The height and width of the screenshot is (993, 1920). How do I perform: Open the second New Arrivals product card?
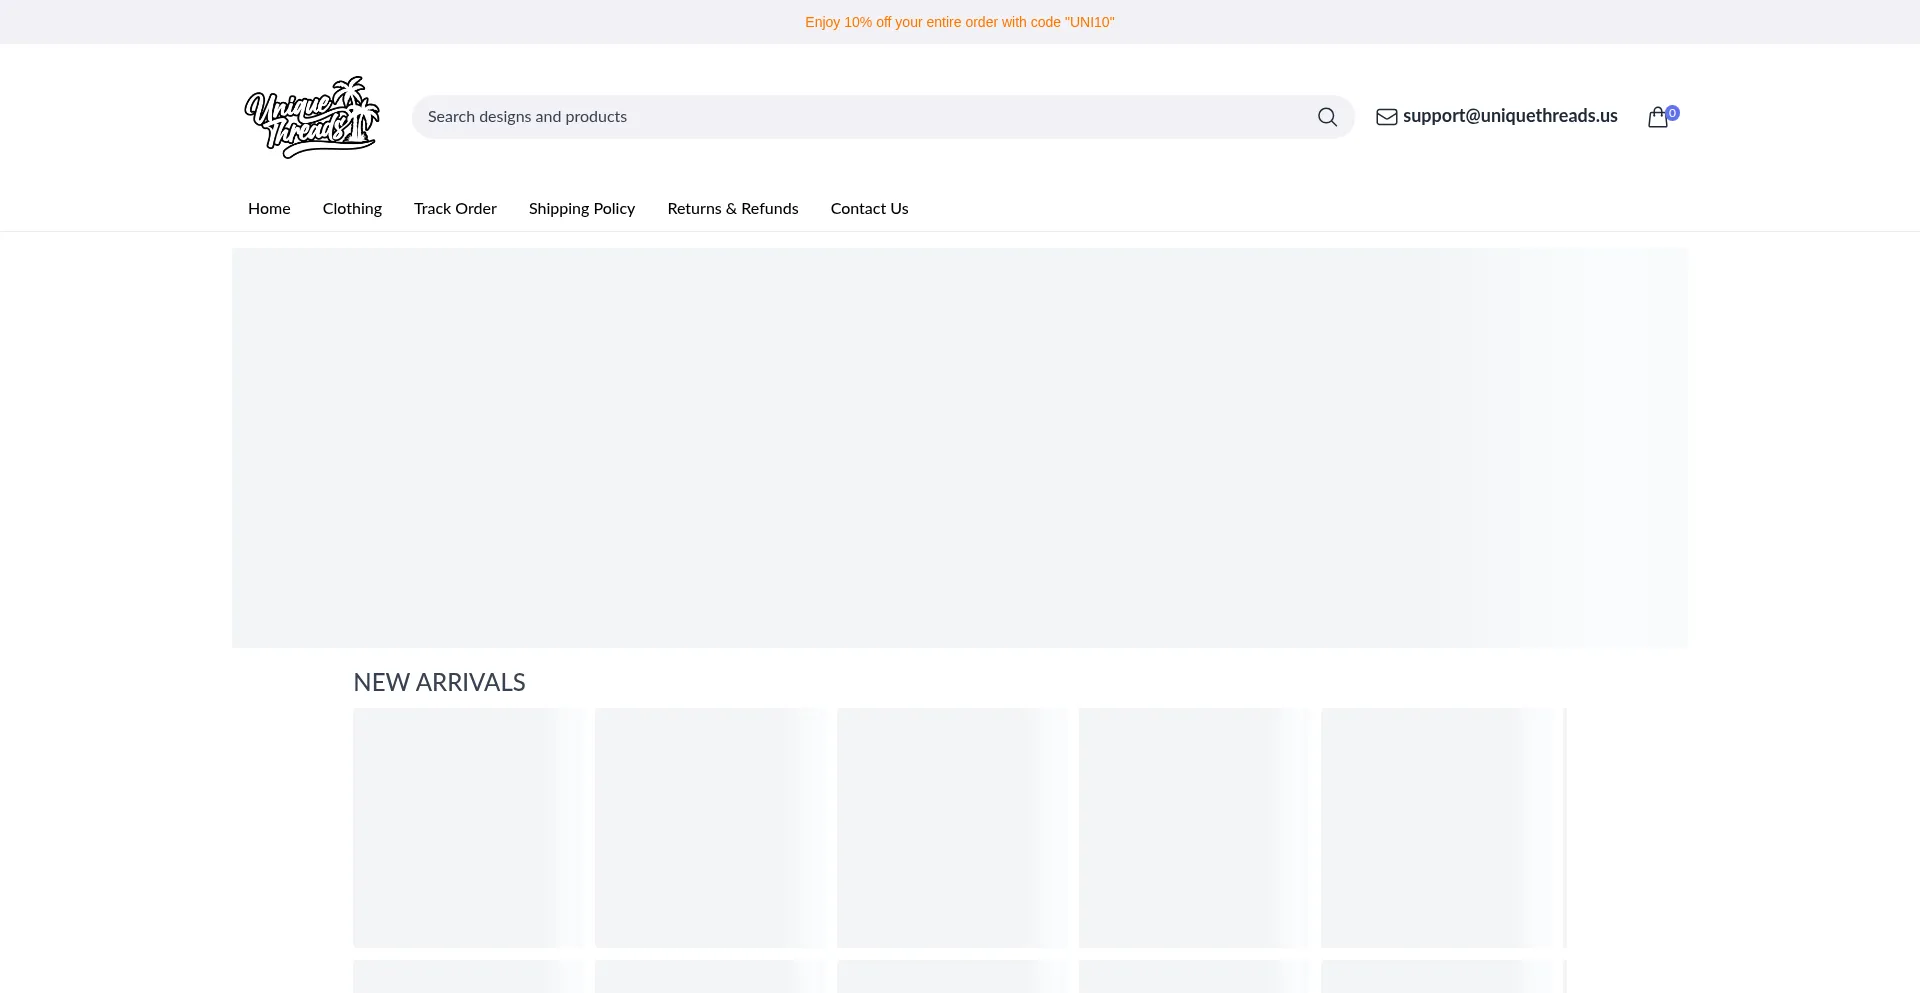711,827
